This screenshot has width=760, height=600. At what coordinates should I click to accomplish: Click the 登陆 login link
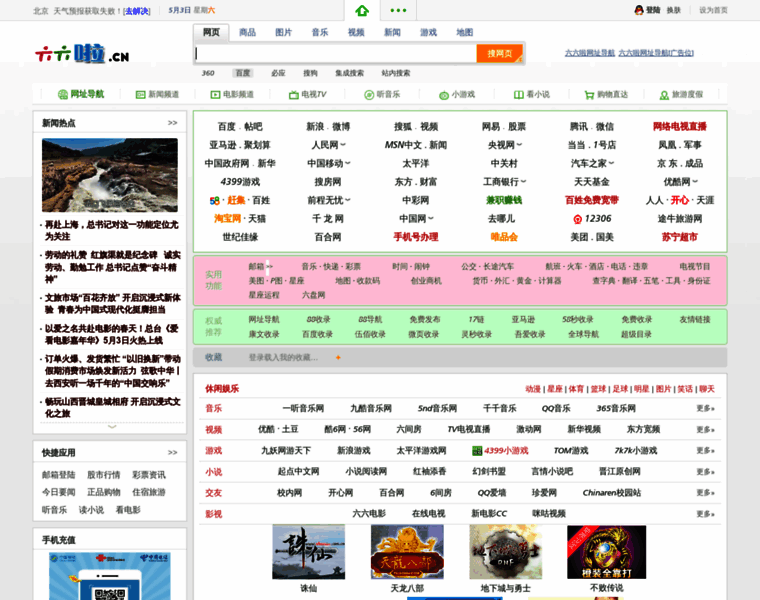coord(653,10)
